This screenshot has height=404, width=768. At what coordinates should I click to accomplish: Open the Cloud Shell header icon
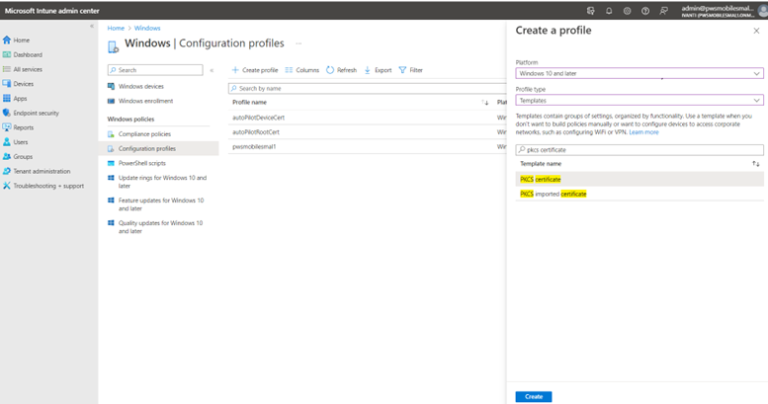tap(591, 11)
